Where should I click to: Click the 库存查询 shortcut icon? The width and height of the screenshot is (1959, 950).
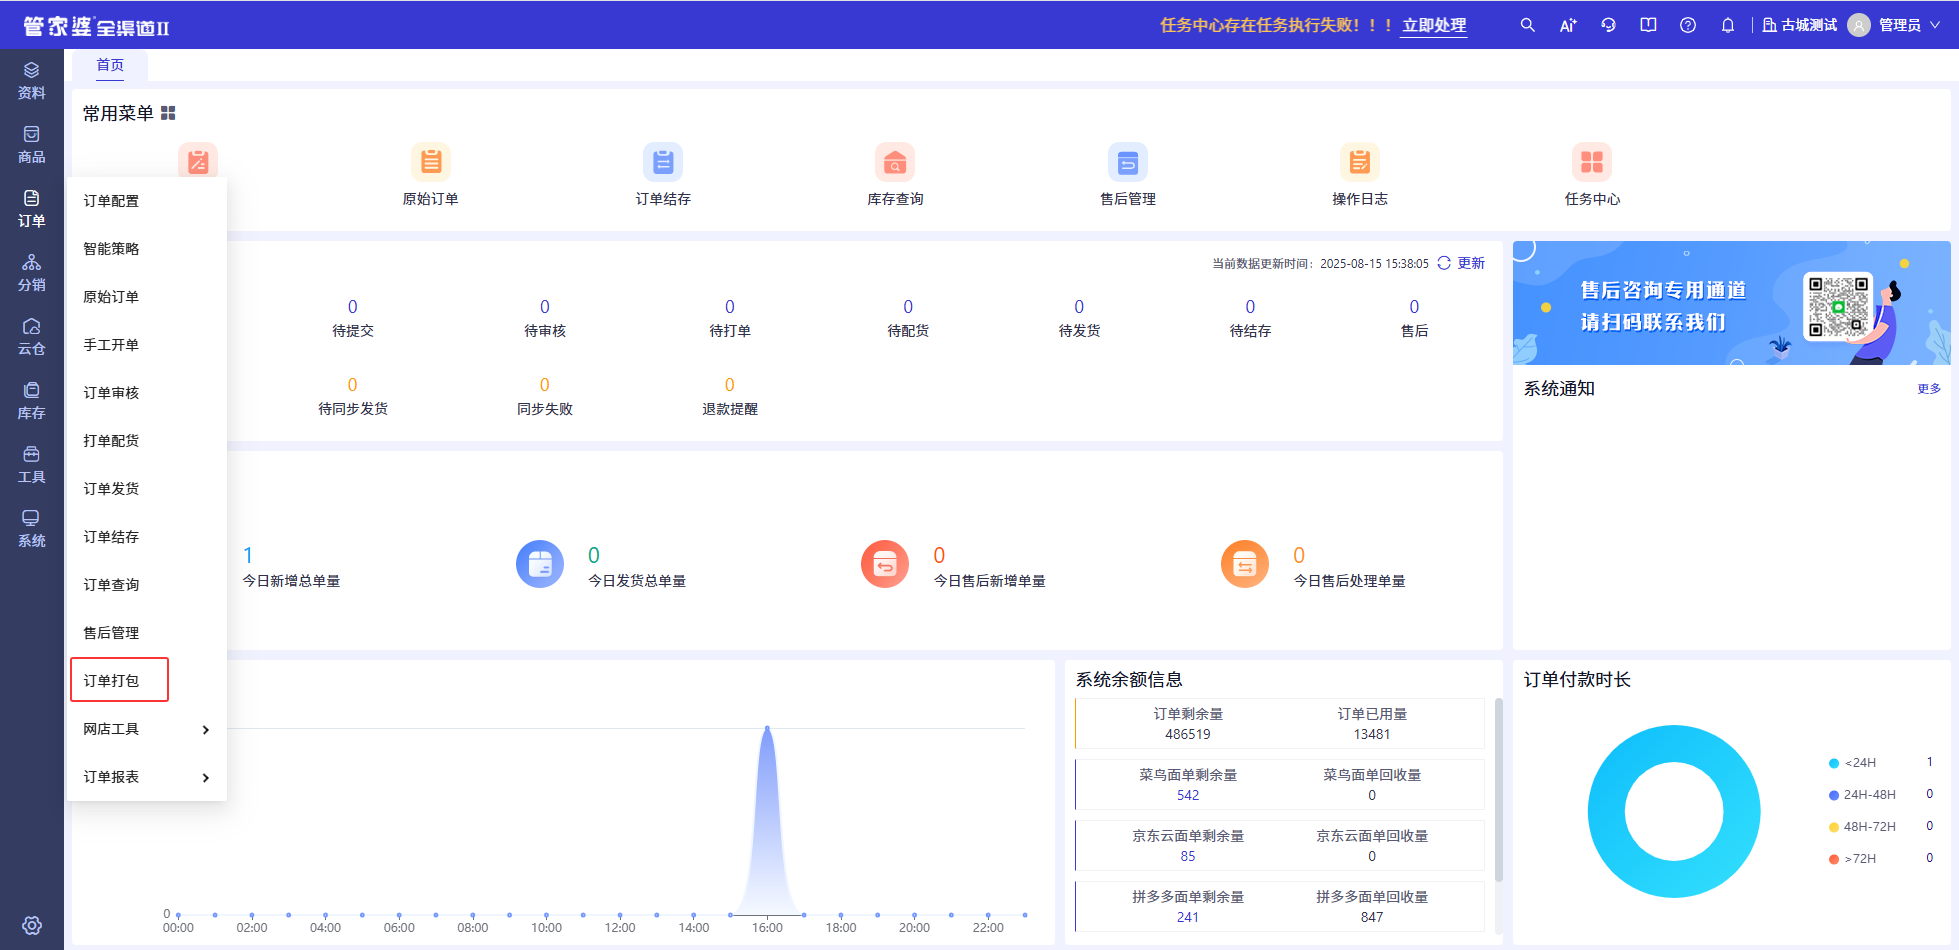coord(895,161)
